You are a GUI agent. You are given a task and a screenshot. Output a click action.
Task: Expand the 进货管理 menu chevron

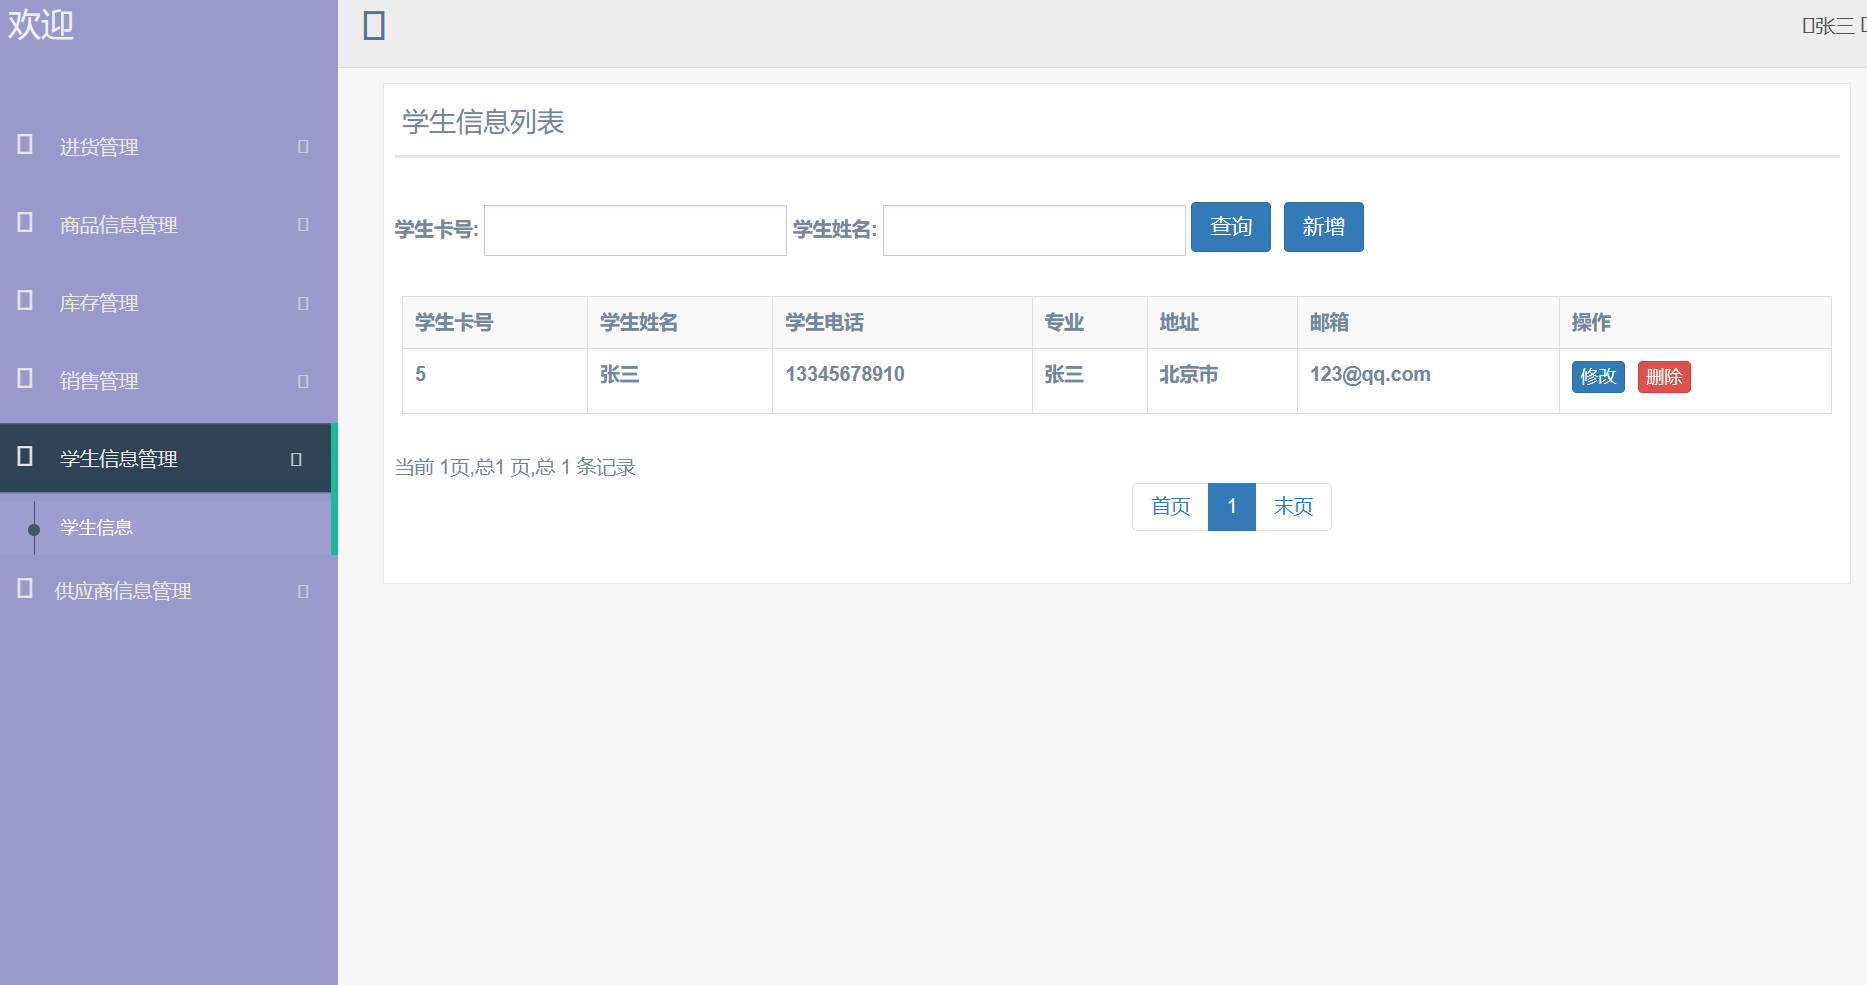coord(302,147)
